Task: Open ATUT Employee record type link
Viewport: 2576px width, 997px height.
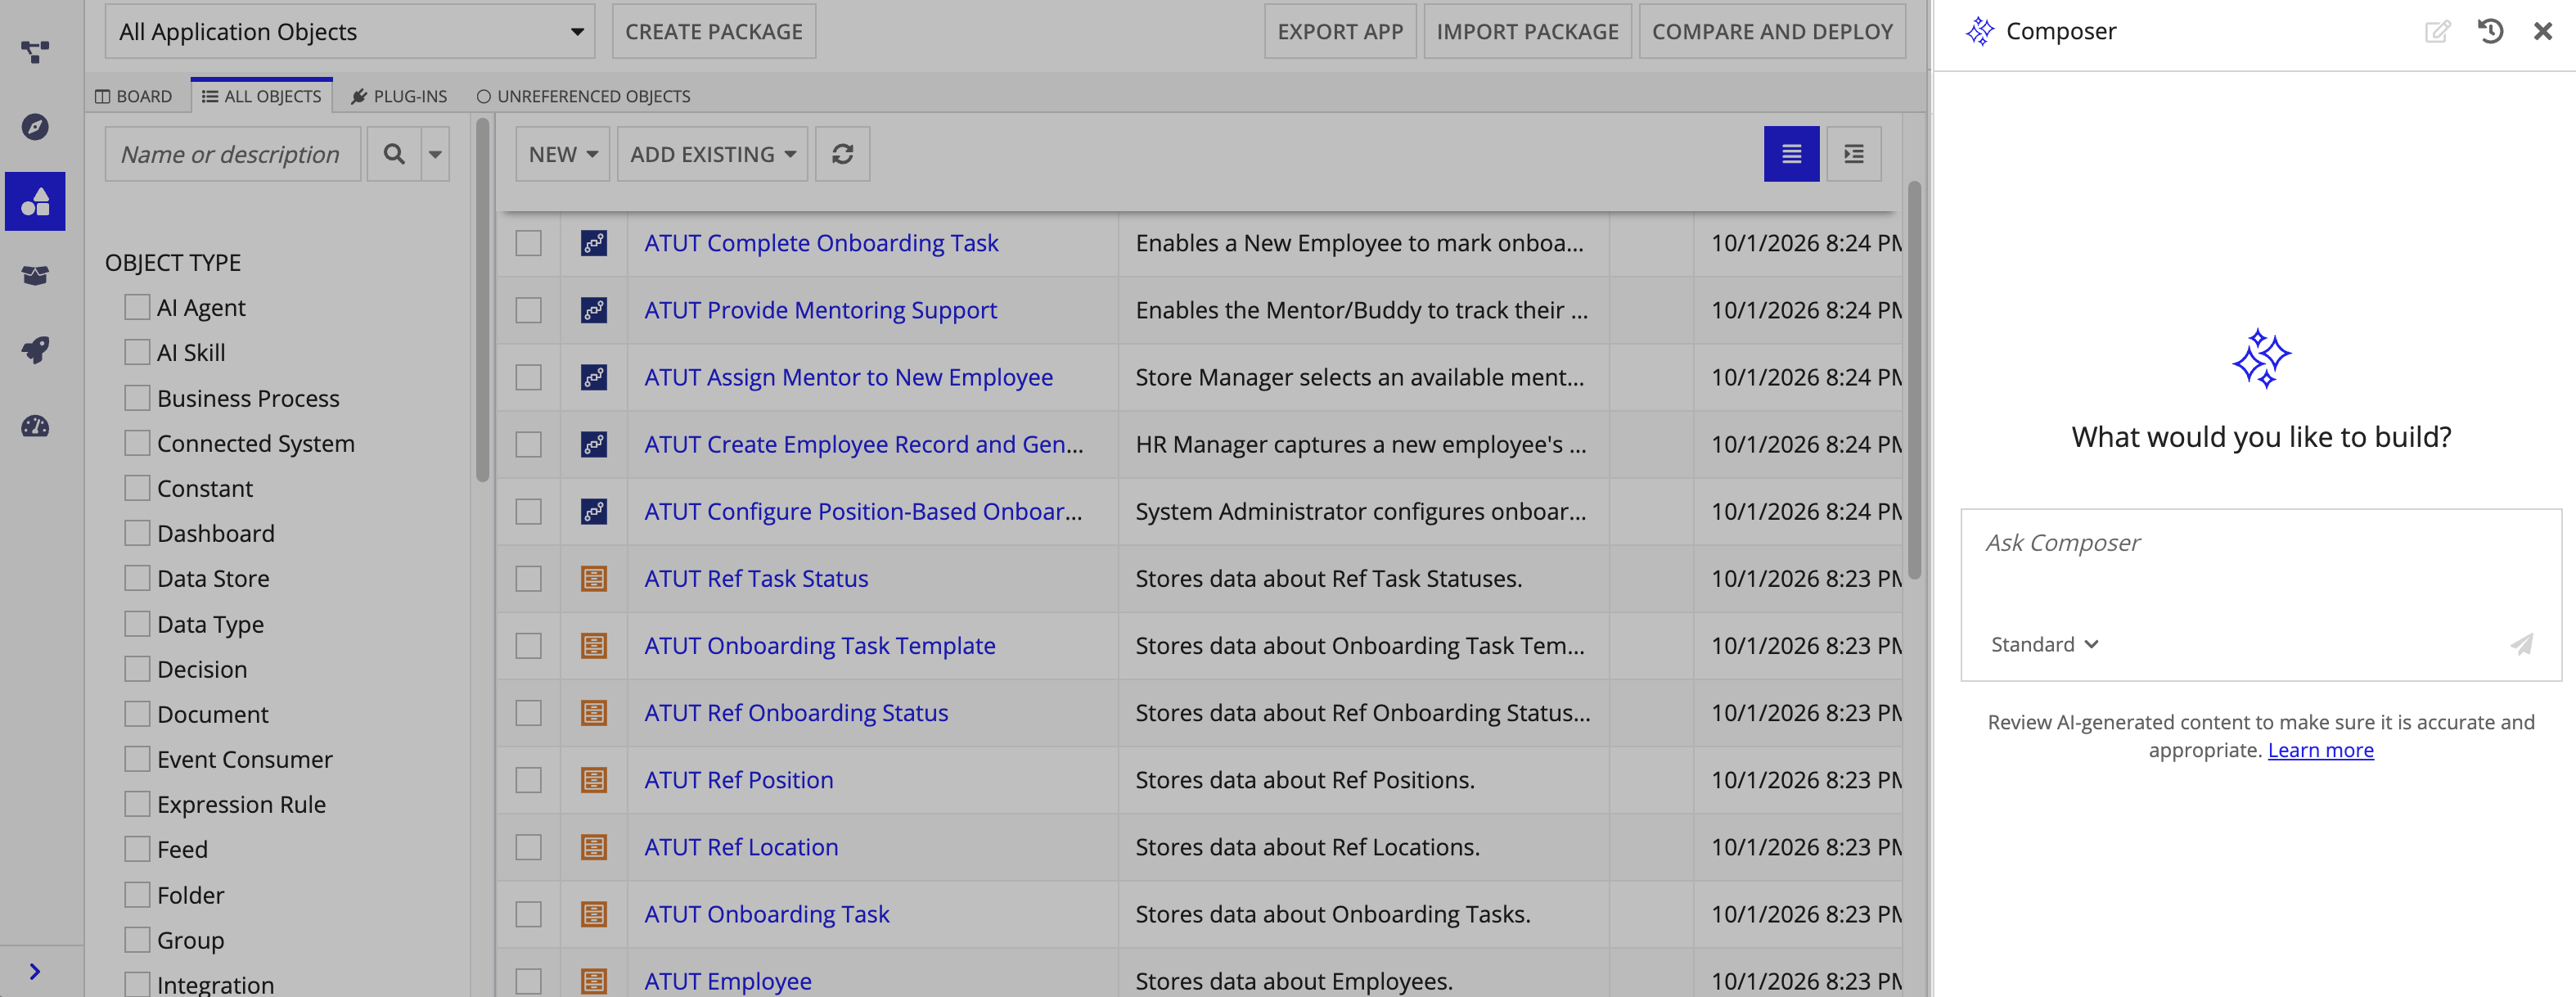Action: pyautogui.click(x=728, y=981)
